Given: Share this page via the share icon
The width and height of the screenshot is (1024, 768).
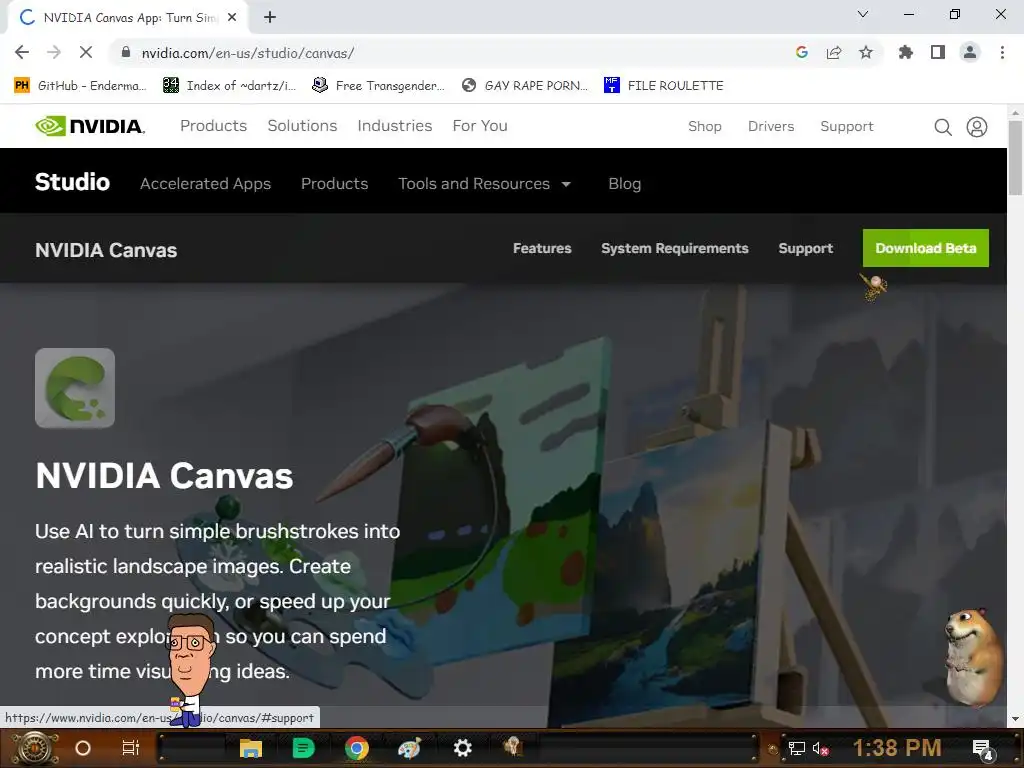Looking at the screenshot, I should point(834,52).
